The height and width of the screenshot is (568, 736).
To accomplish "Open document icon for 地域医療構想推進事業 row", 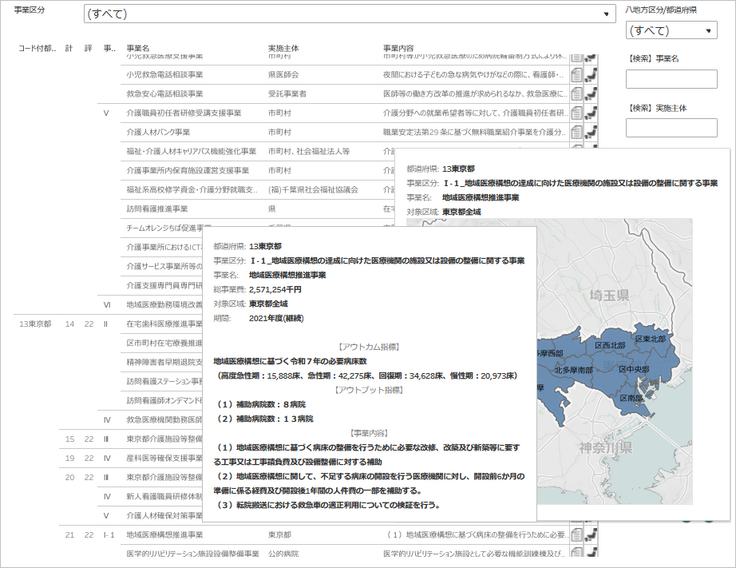I will 576,535.
